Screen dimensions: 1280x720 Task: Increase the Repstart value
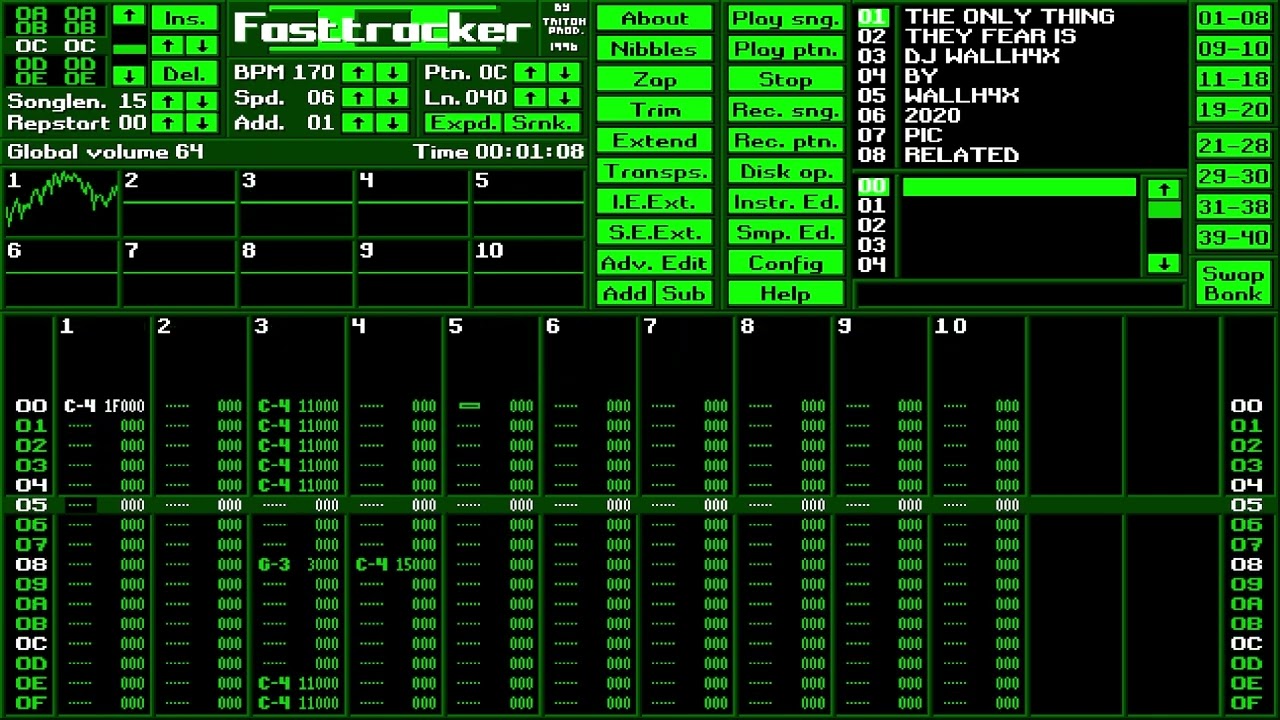coord(169,123)
